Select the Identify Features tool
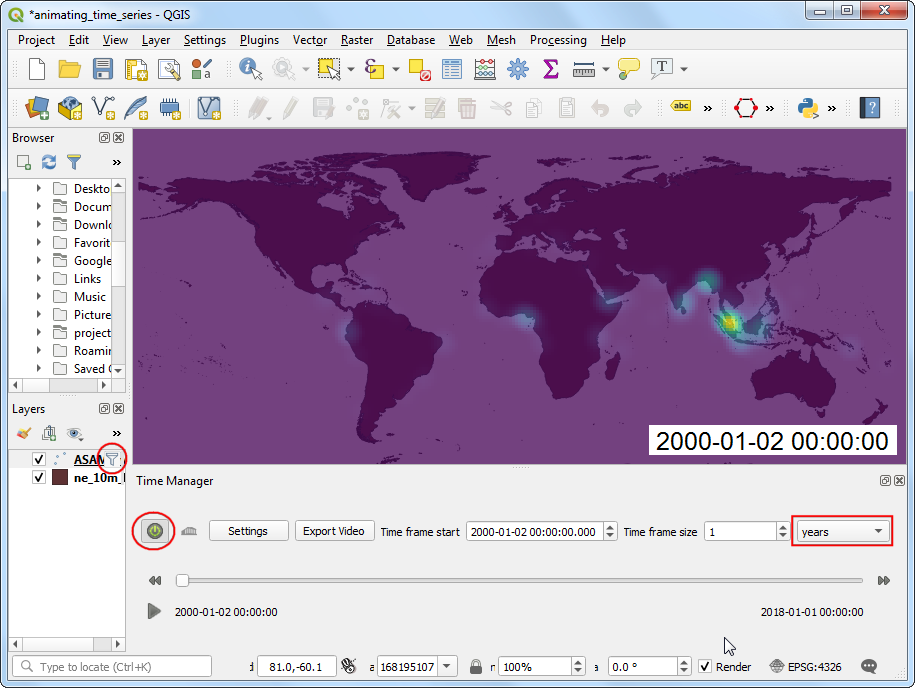 tap(246, 69)
